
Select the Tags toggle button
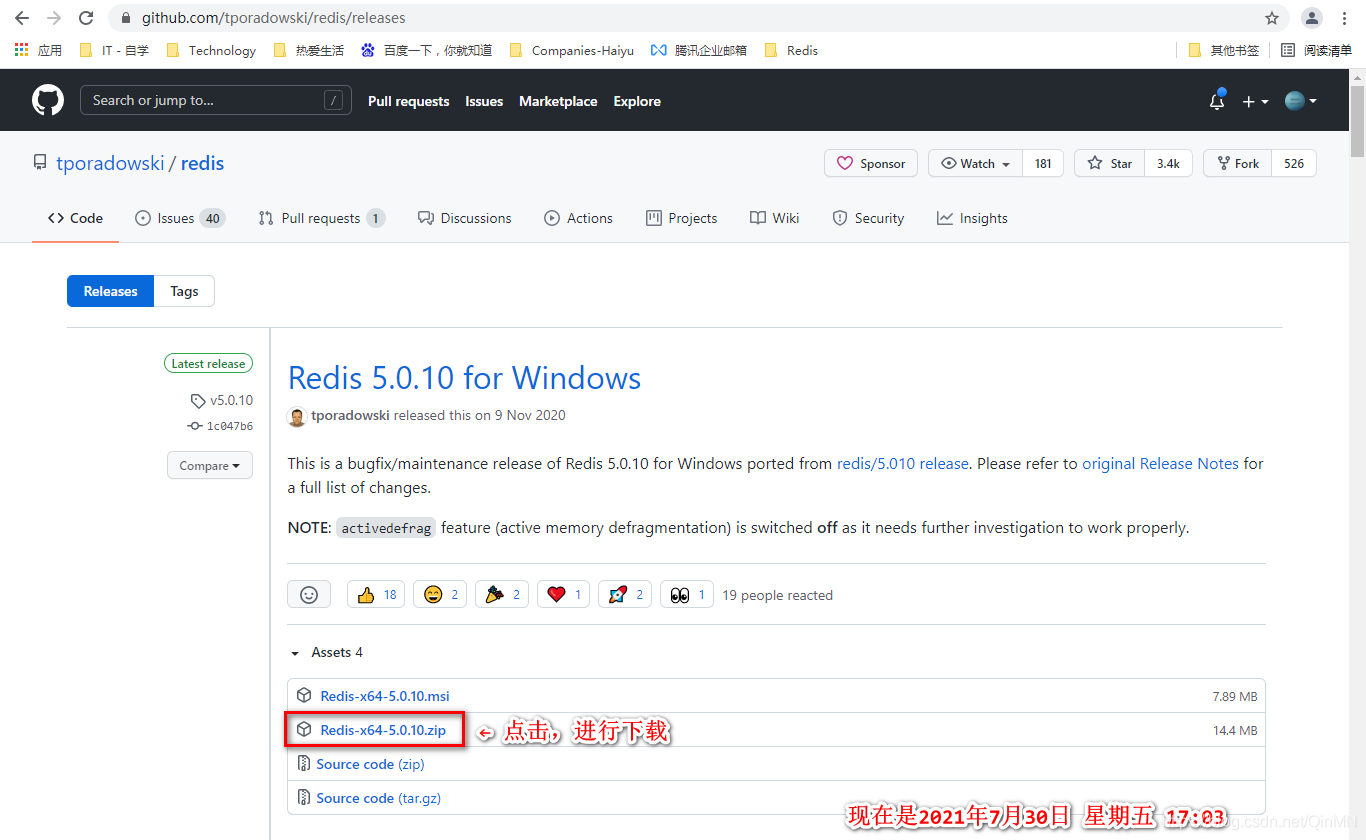tap(184, 291)
